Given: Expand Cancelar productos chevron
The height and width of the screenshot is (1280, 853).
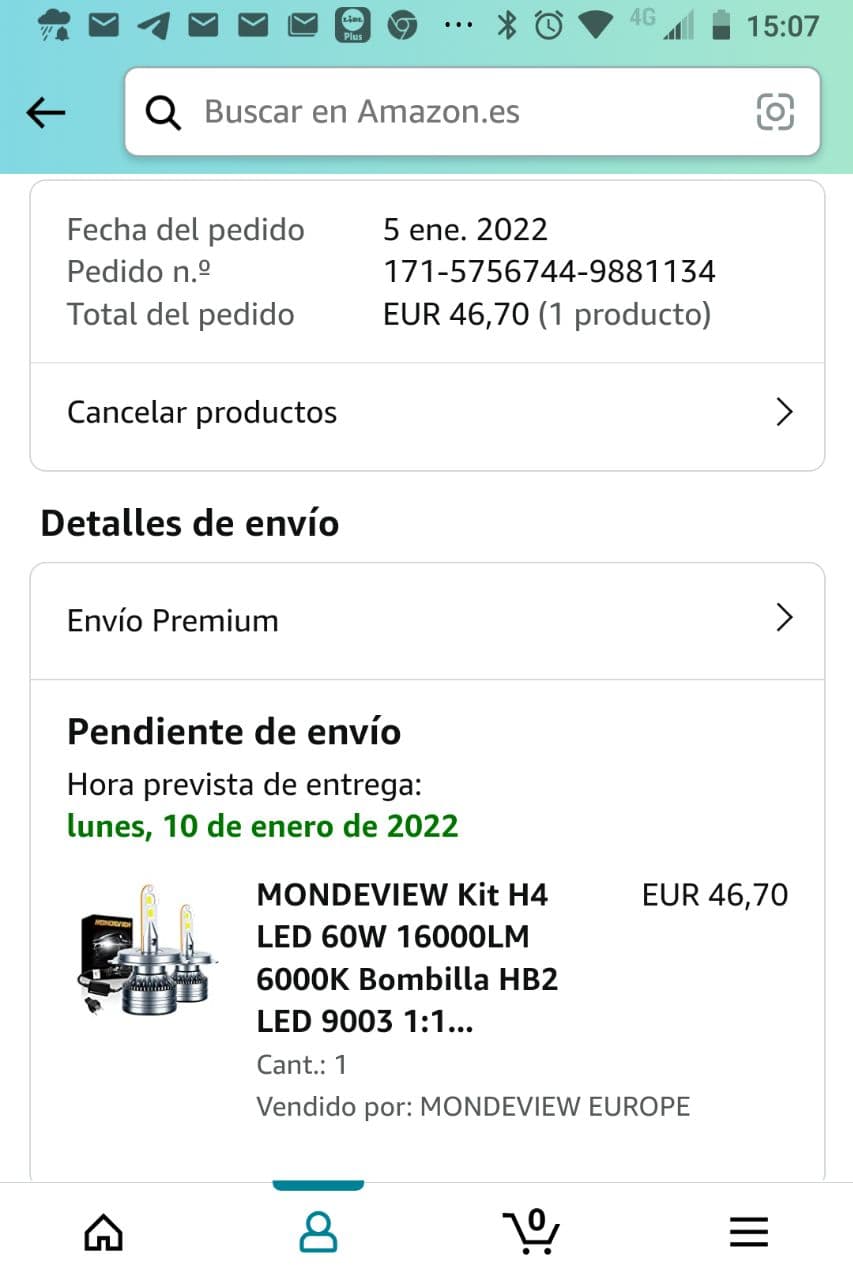Looking at the screenshot, I should [x=784, y=413].
